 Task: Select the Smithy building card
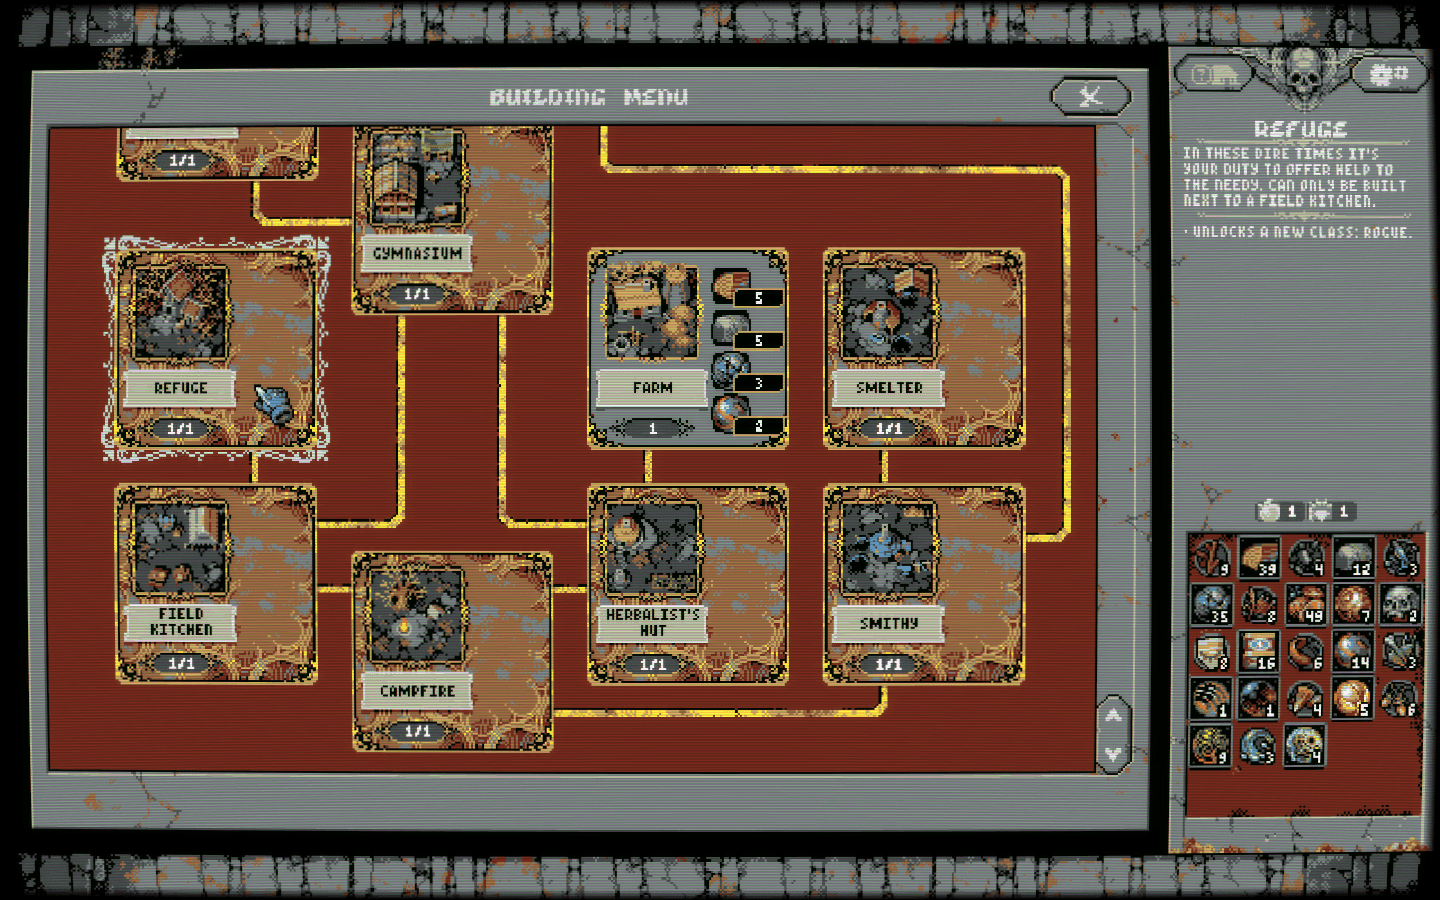point(923,584)
